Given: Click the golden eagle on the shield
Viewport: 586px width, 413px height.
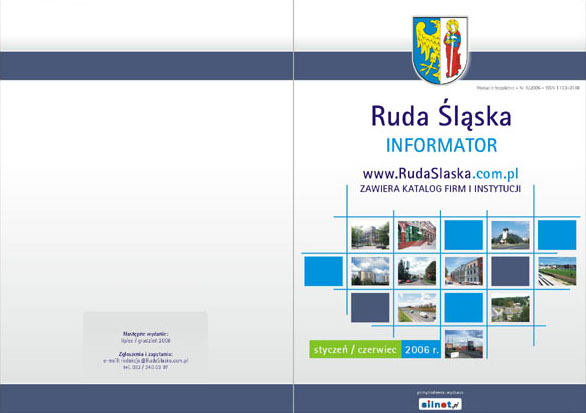Looking at the screenshot, I should pyautogui.click(x=428, y=47).
